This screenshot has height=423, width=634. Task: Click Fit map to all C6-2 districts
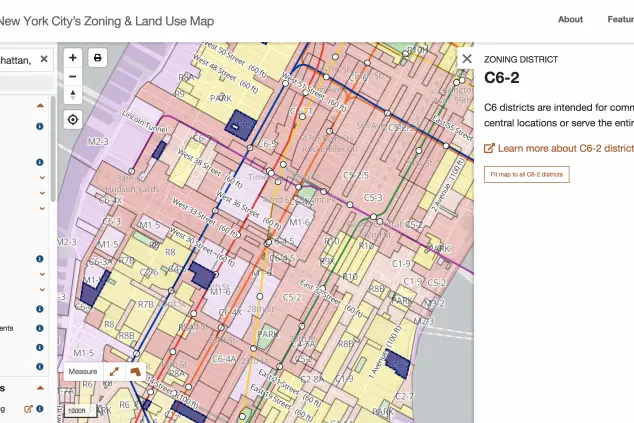[x=526, y=174]
